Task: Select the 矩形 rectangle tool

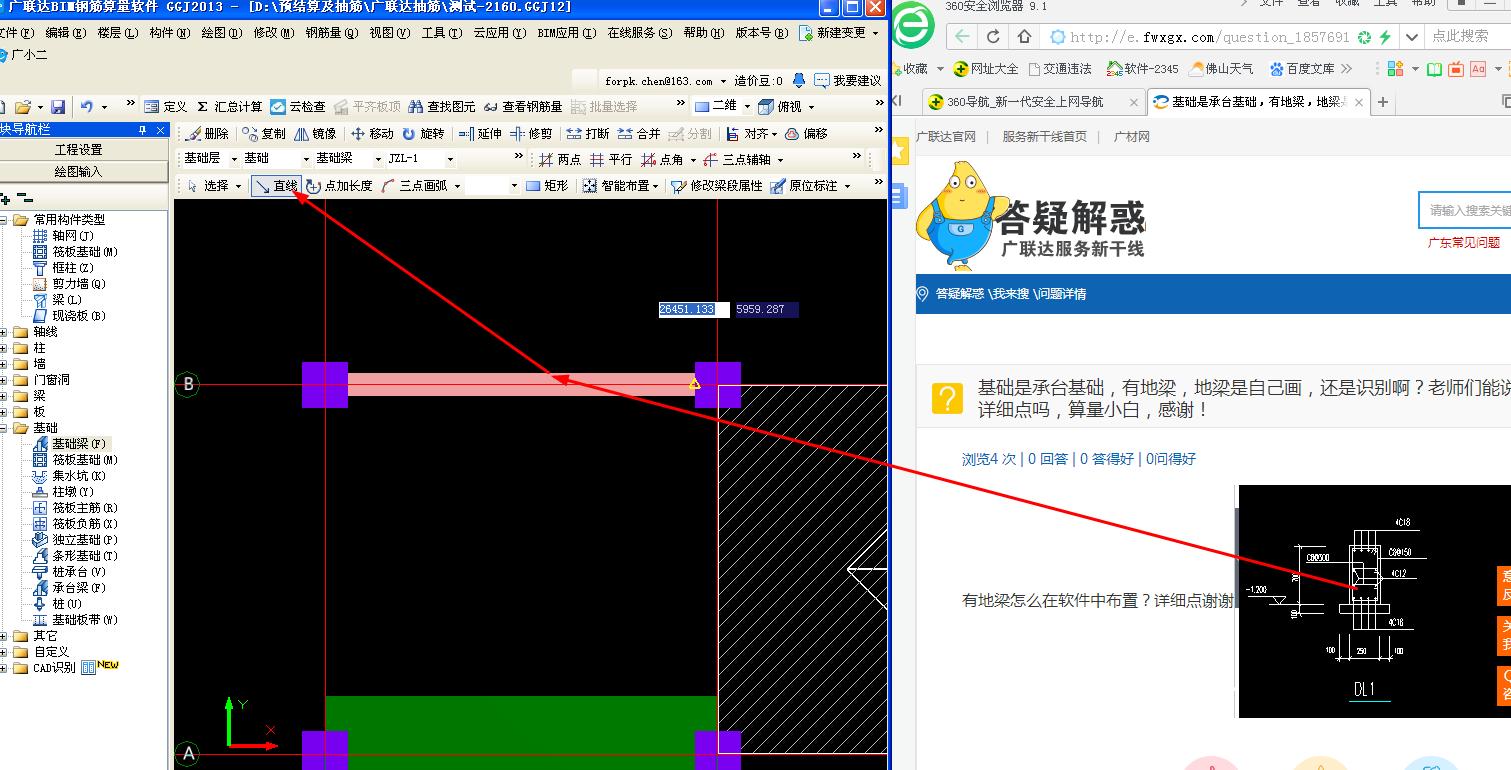Action: click(x=547, y=186)
